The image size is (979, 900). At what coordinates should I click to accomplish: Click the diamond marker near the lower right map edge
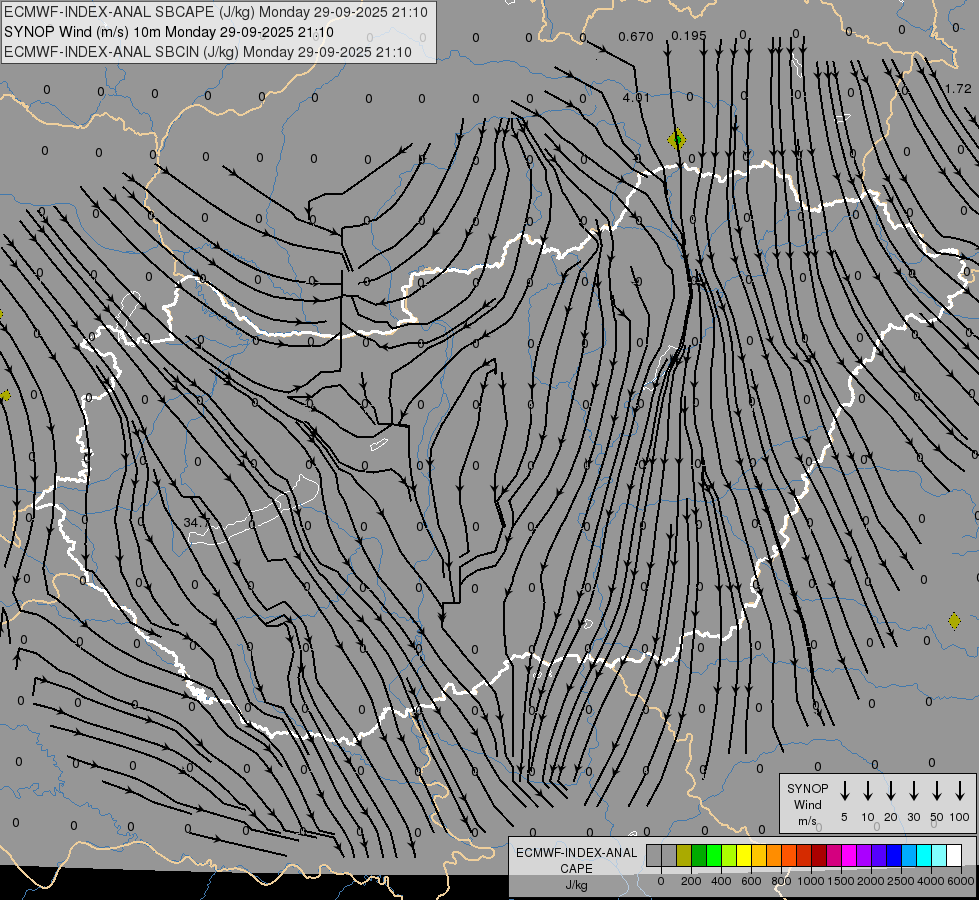[x=954, y=621]
